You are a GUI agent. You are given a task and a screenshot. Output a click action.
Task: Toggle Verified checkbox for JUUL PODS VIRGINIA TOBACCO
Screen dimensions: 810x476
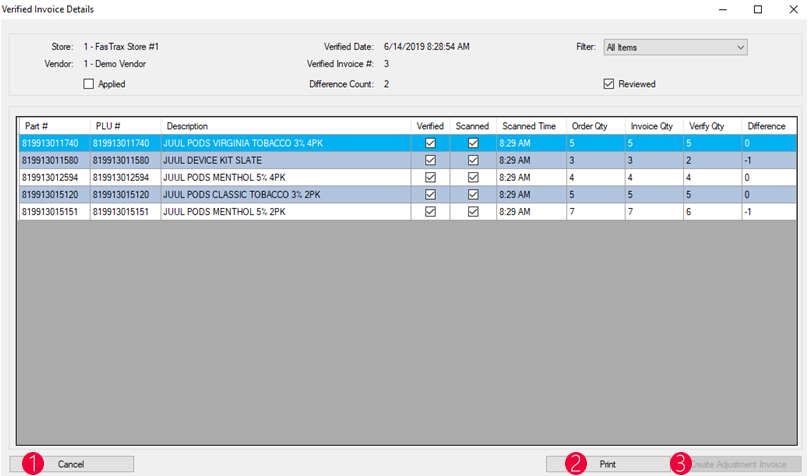click(x=430, y=143)
